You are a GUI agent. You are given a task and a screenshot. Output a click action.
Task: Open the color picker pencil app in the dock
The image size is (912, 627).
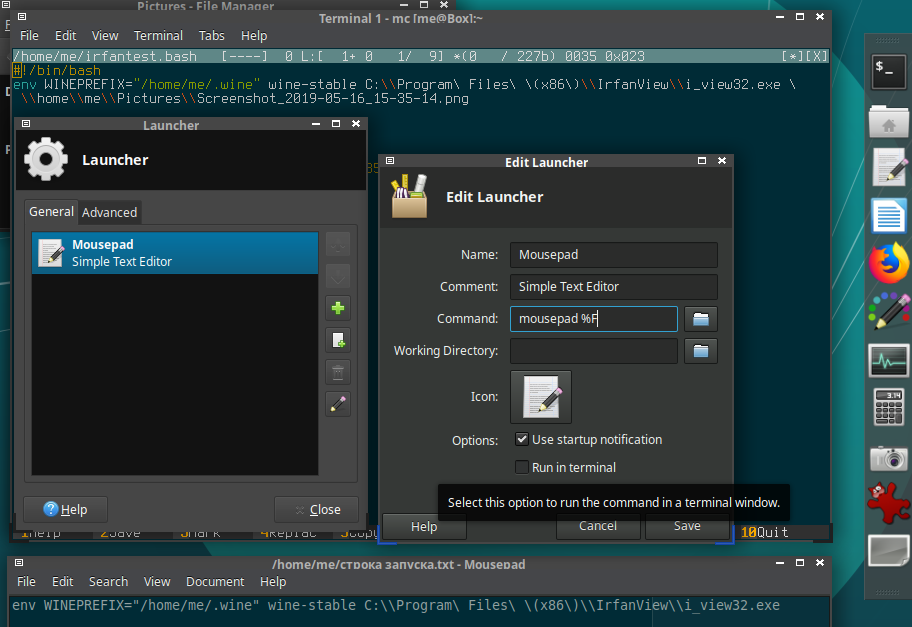point(889,311)
